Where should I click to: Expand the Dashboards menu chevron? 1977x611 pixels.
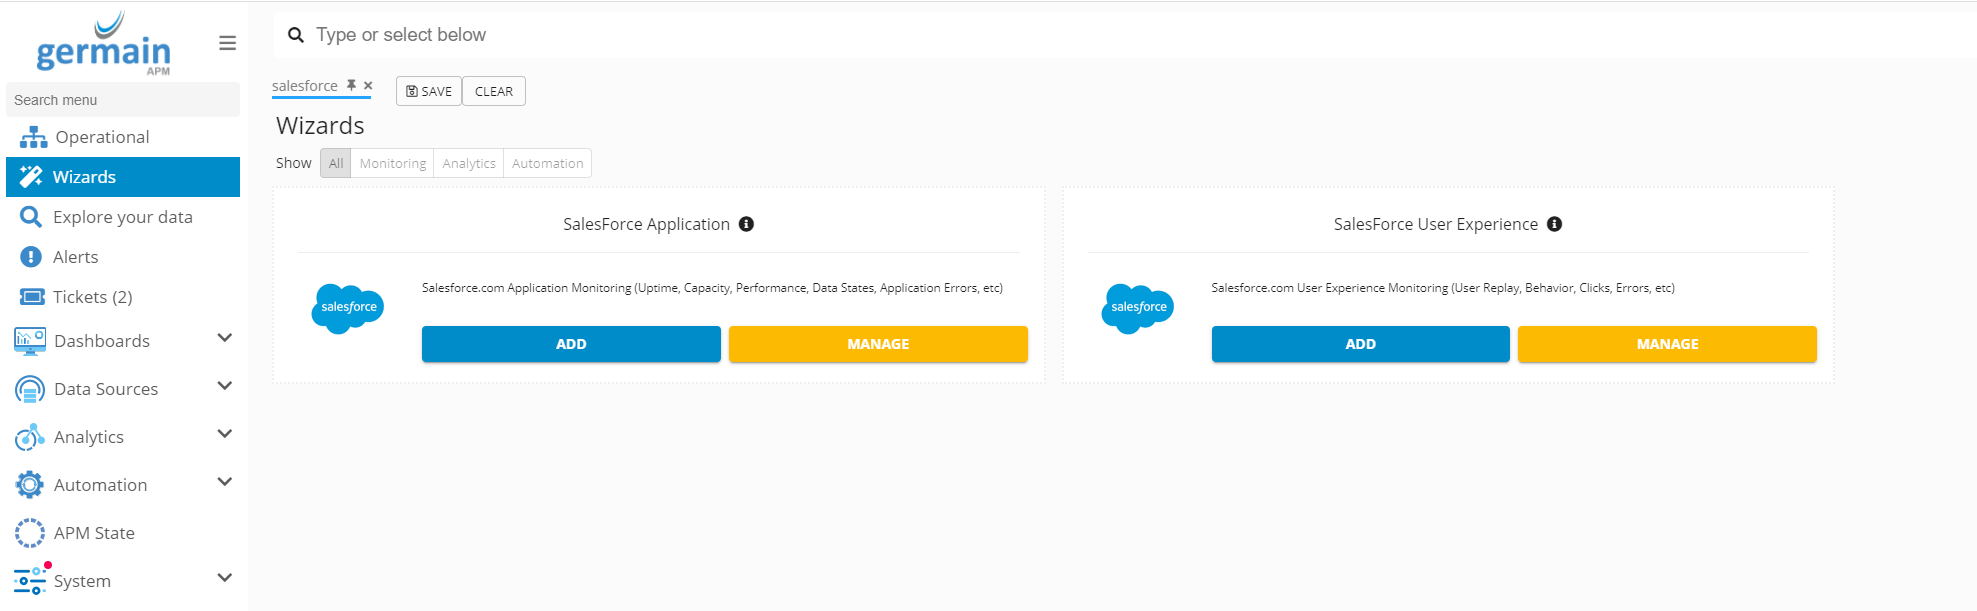(x=225, y=338)
